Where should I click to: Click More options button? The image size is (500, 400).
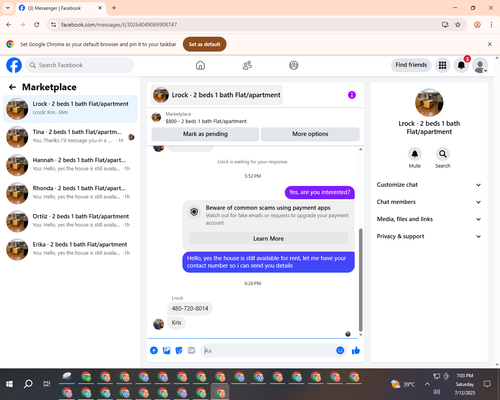click(310, 134)
